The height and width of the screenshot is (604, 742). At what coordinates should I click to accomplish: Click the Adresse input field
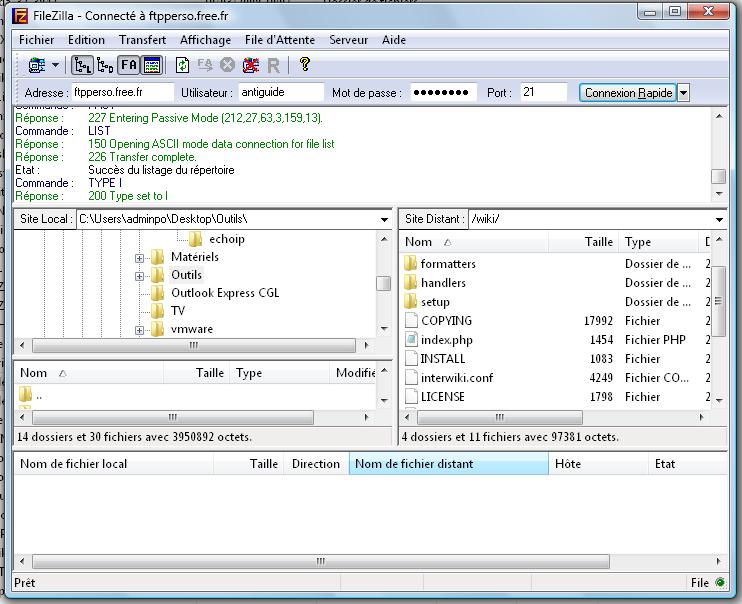123,92
